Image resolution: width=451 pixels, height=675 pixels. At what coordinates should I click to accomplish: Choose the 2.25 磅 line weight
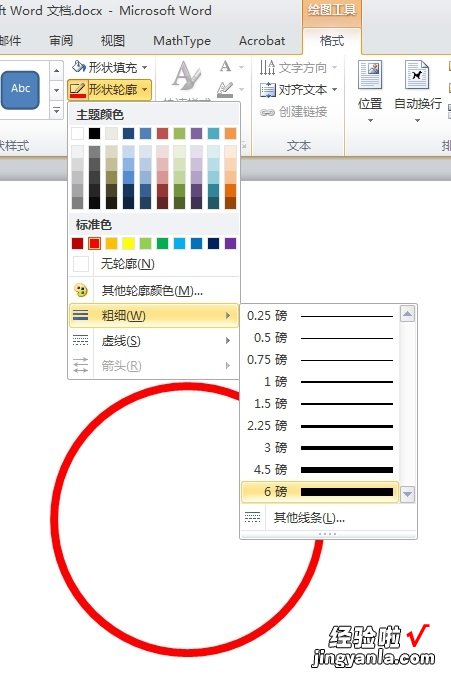coord(320,426)
